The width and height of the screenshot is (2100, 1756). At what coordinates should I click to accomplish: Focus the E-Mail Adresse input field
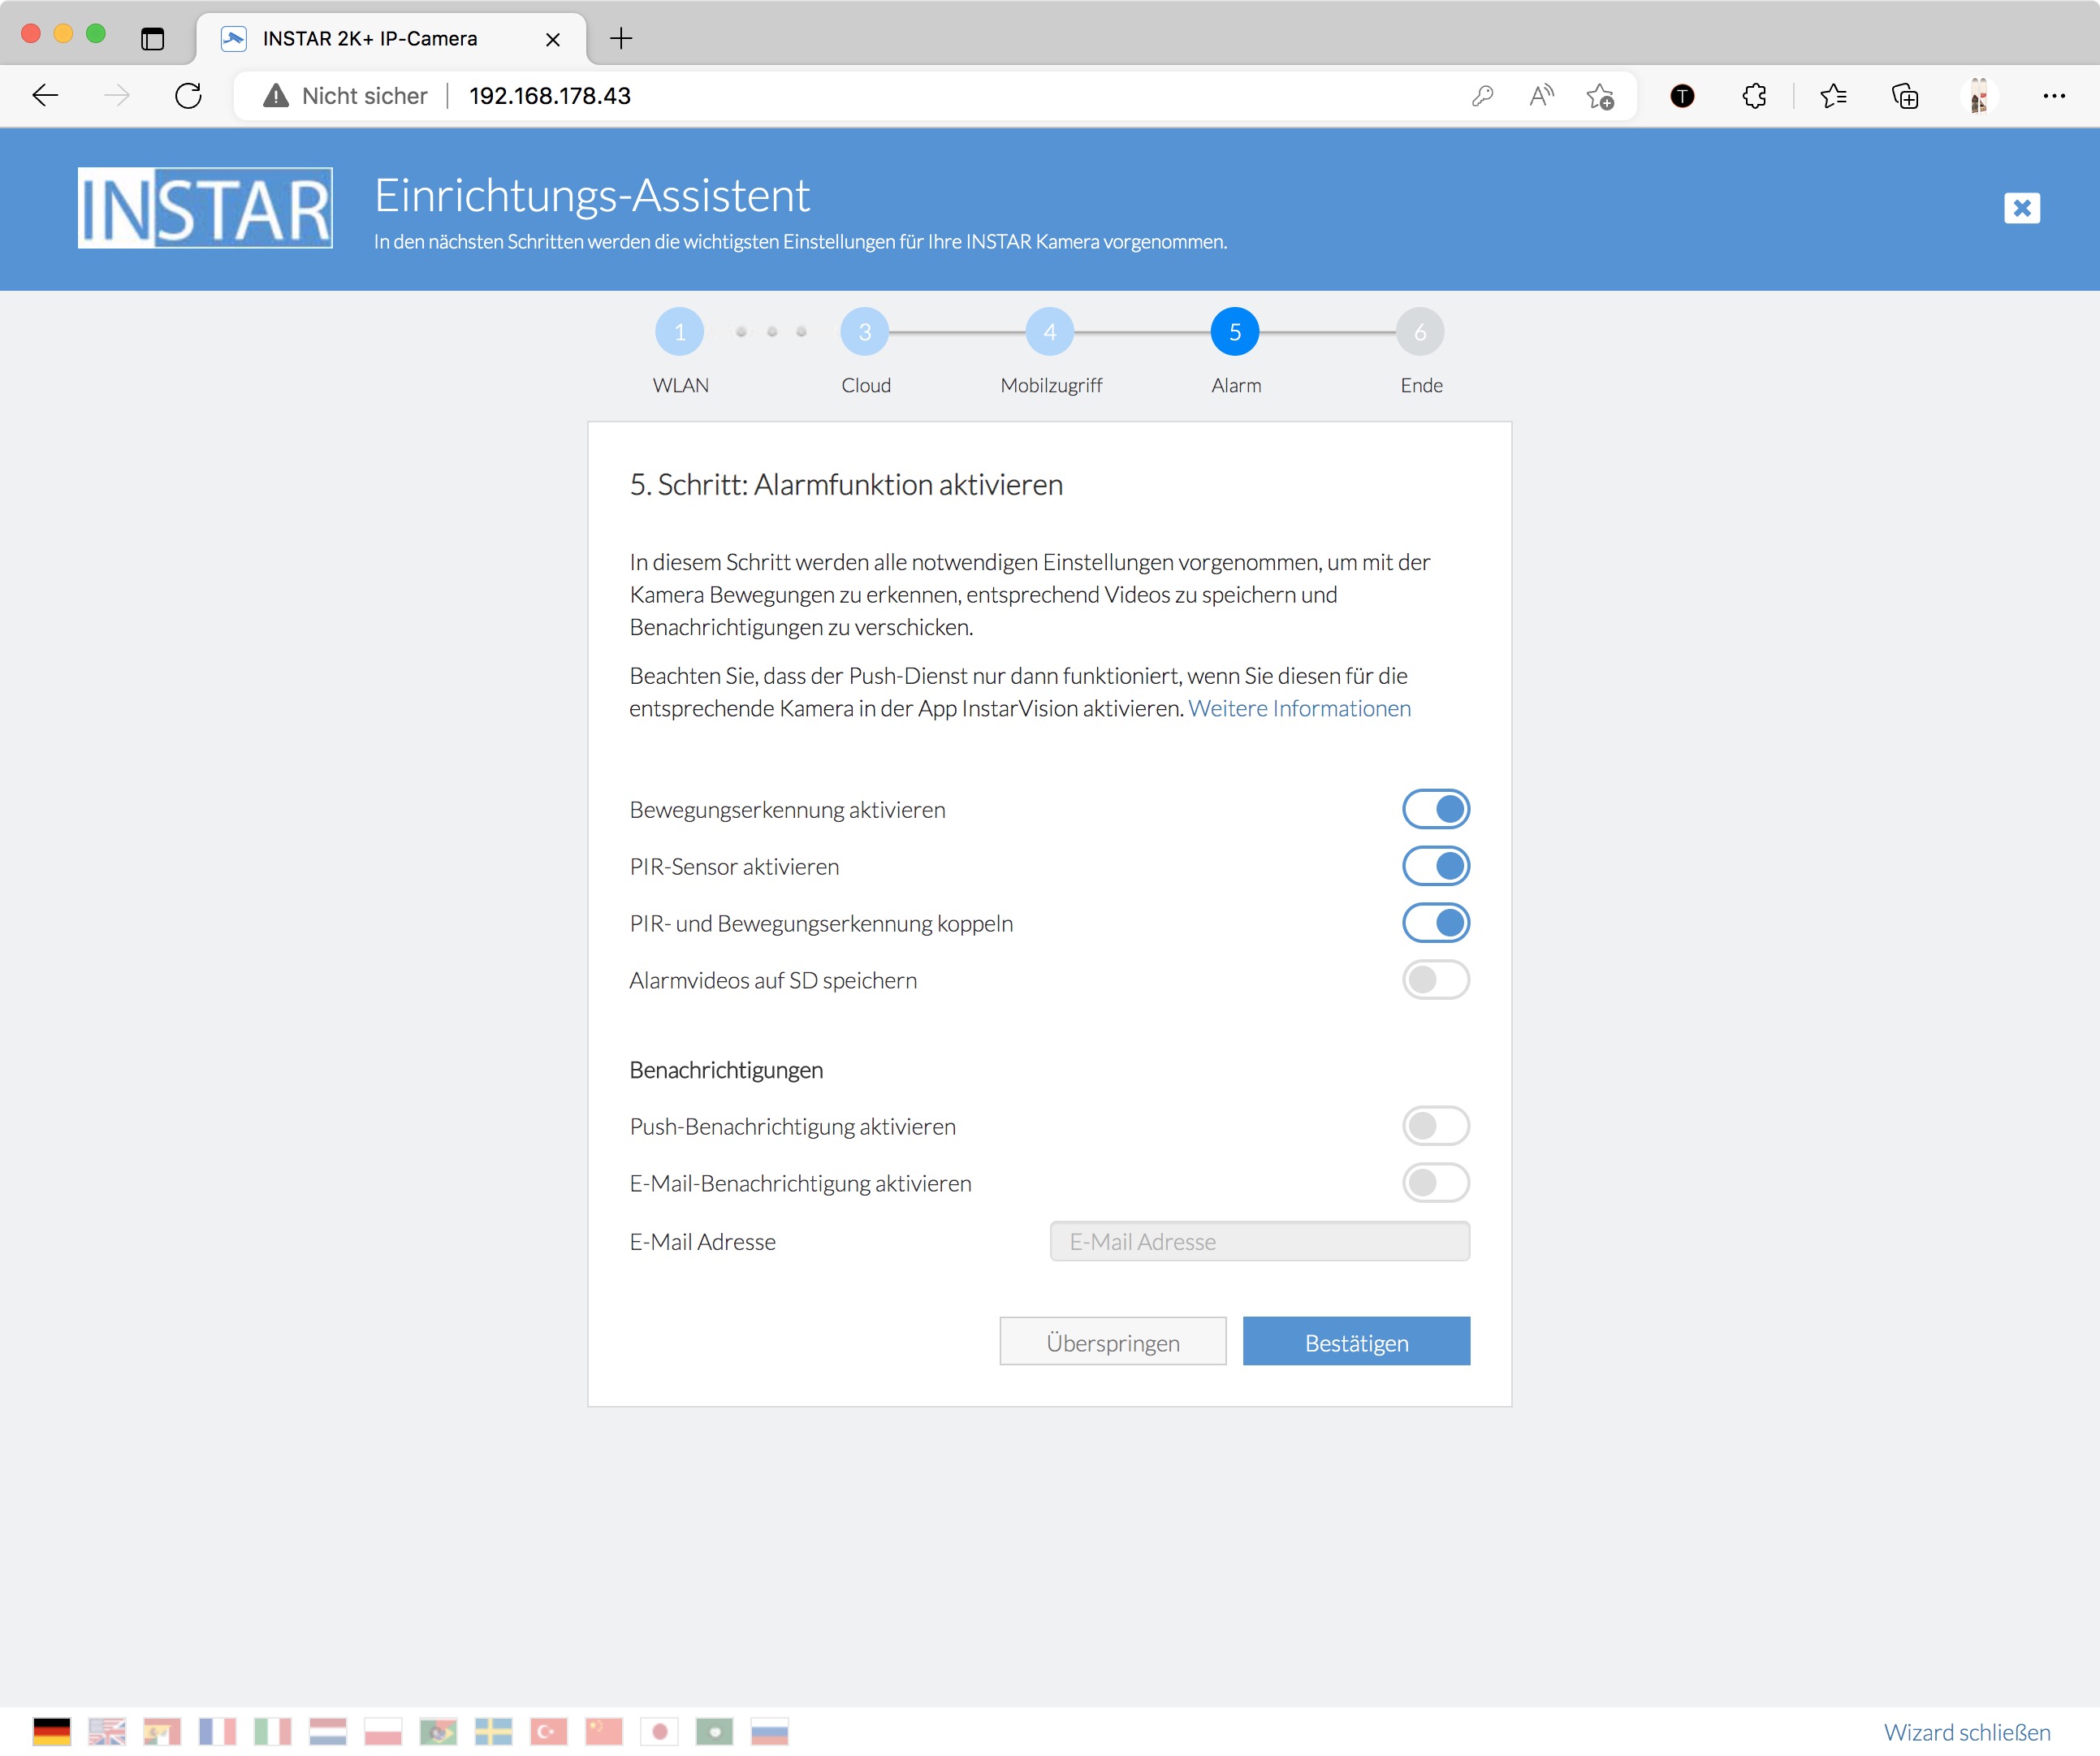(x=1259, y=1242)
